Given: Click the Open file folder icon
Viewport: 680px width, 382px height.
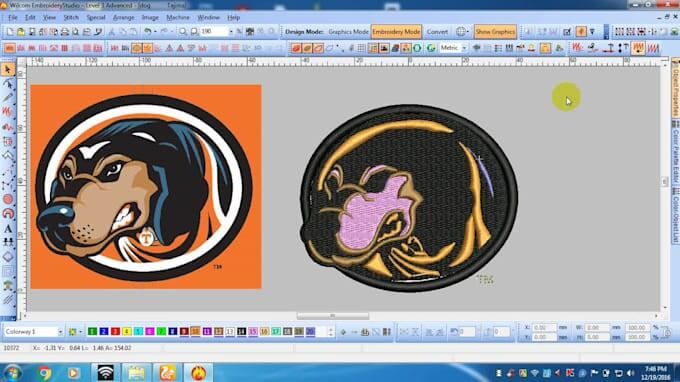Looking at the screenshot, I should [x=21, y=32].
